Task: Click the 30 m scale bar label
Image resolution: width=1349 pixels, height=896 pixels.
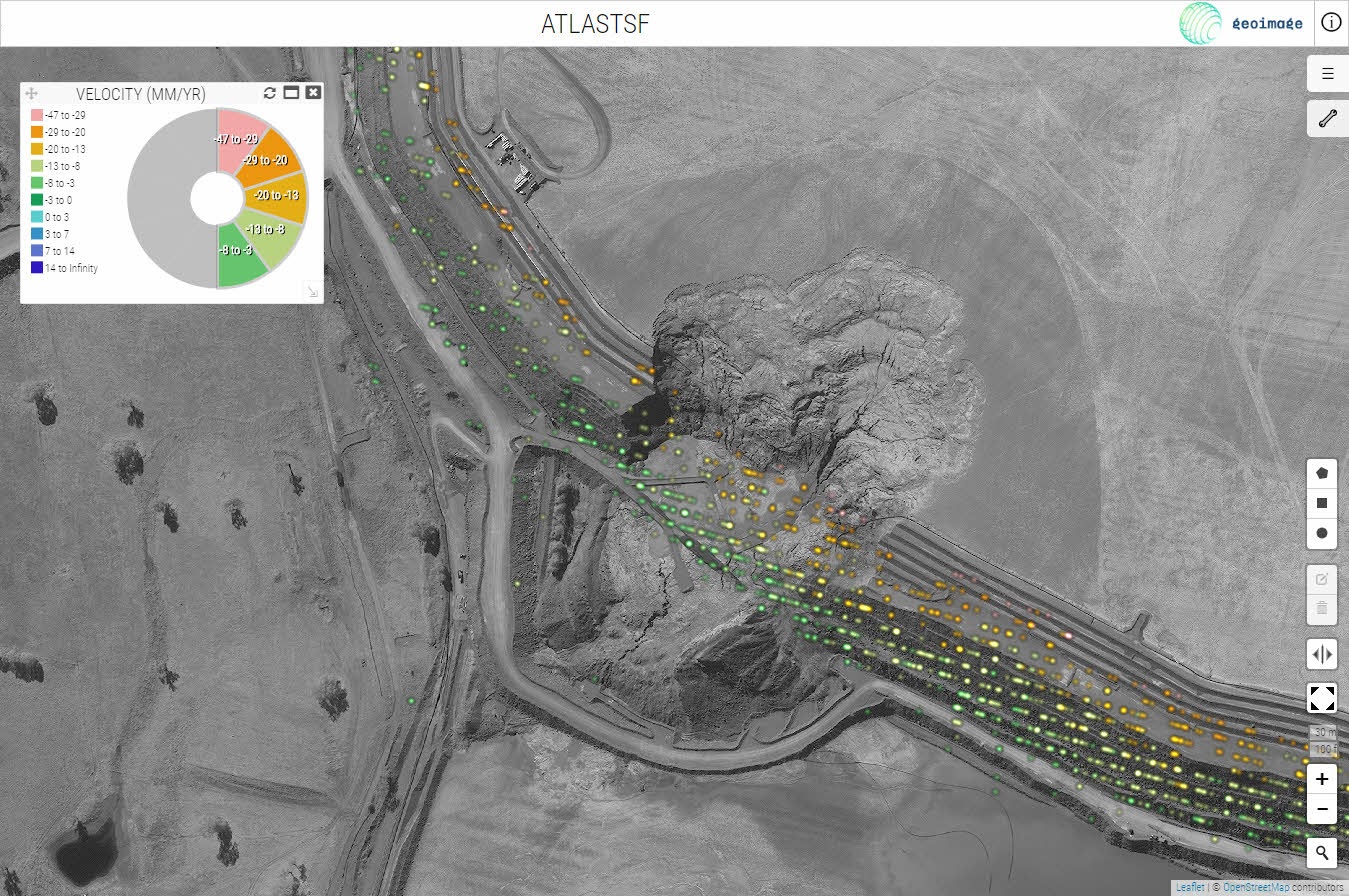Action: tap(1323, 733)
